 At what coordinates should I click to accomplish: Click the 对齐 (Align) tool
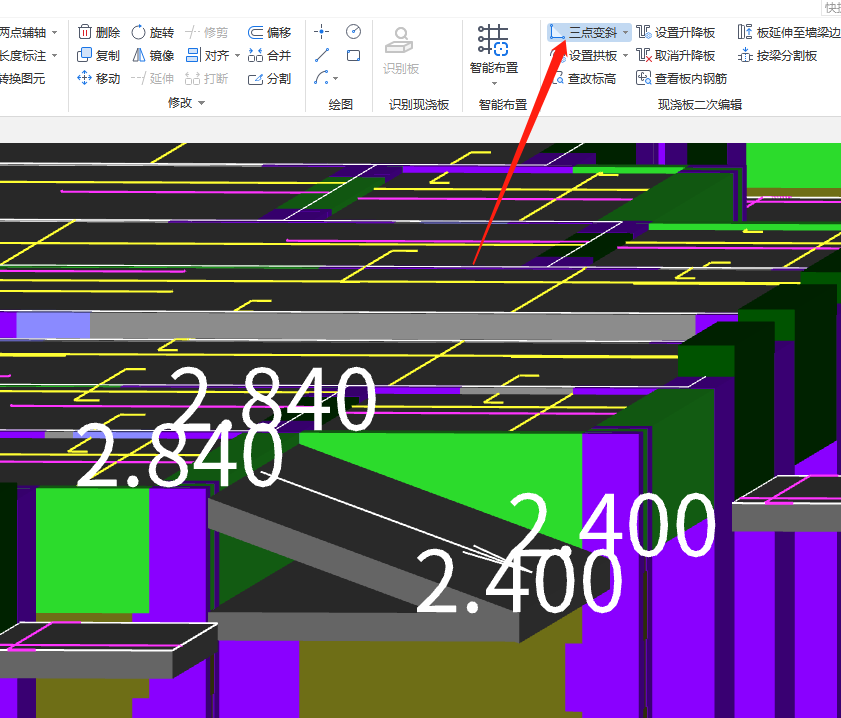[x=208, y=55]
